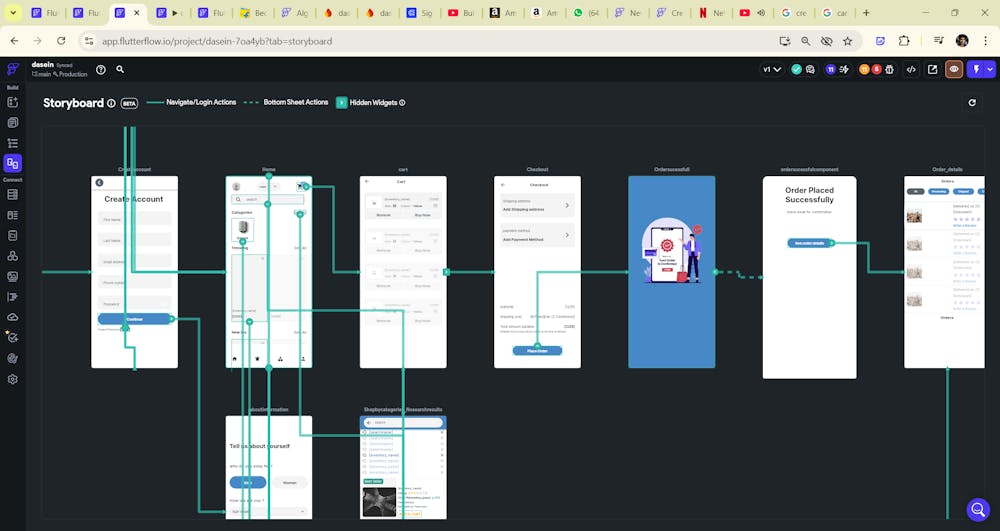Open the settings gear in left sidebar
1000x531 pixels.
13,379
